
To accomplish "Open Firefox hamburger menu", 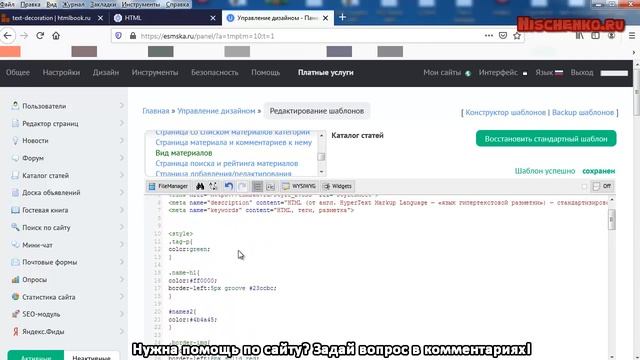I will tap(631, 36).
